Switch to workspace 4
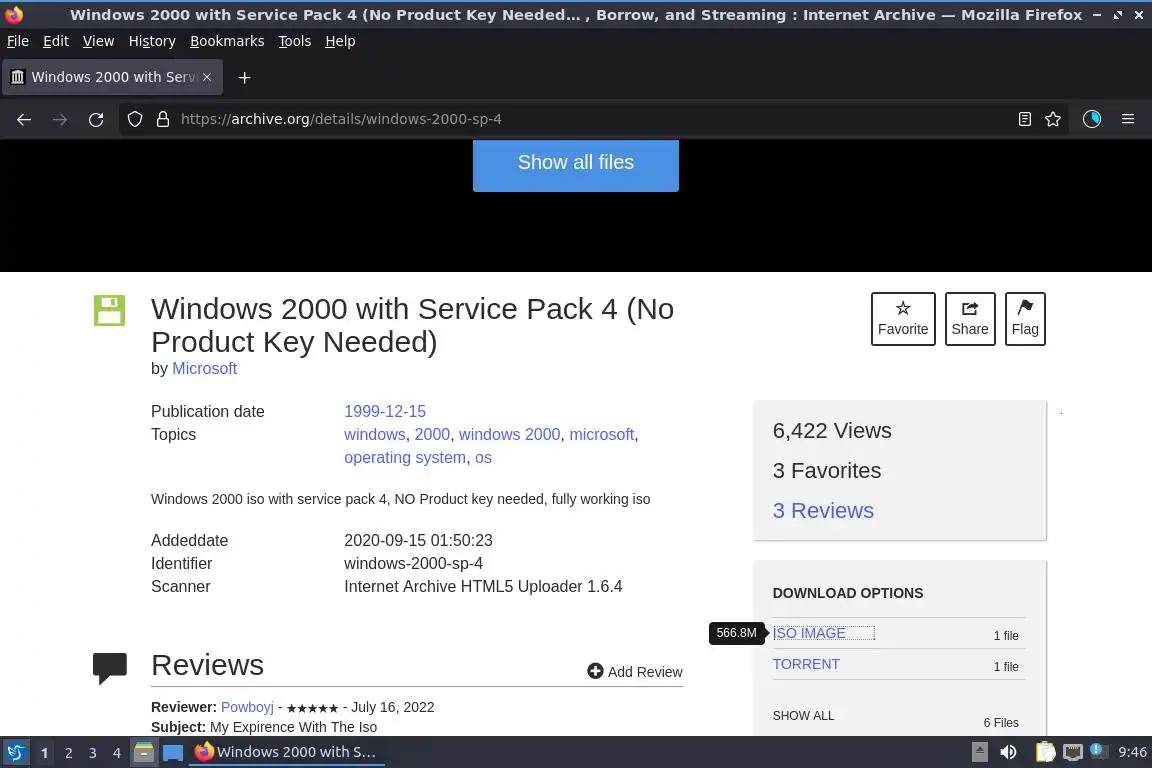1152x768 pixels. [117, 753]
